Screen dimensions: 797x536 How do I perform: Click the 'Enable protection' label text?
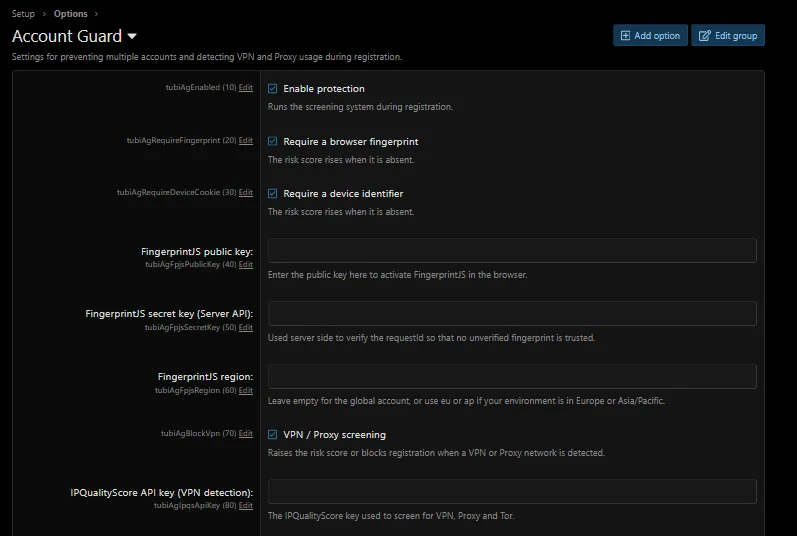point(324,88)
